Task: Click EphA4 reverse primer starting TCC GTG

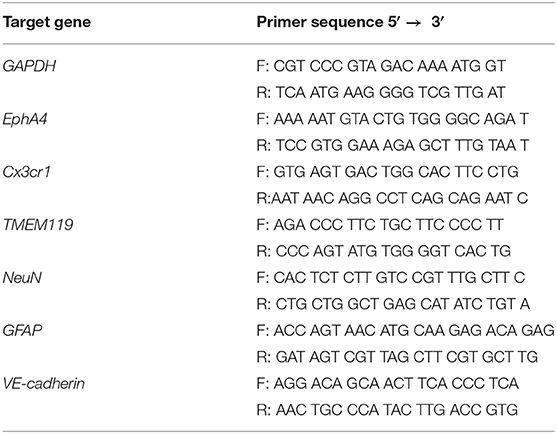Action: click(393, 146)
